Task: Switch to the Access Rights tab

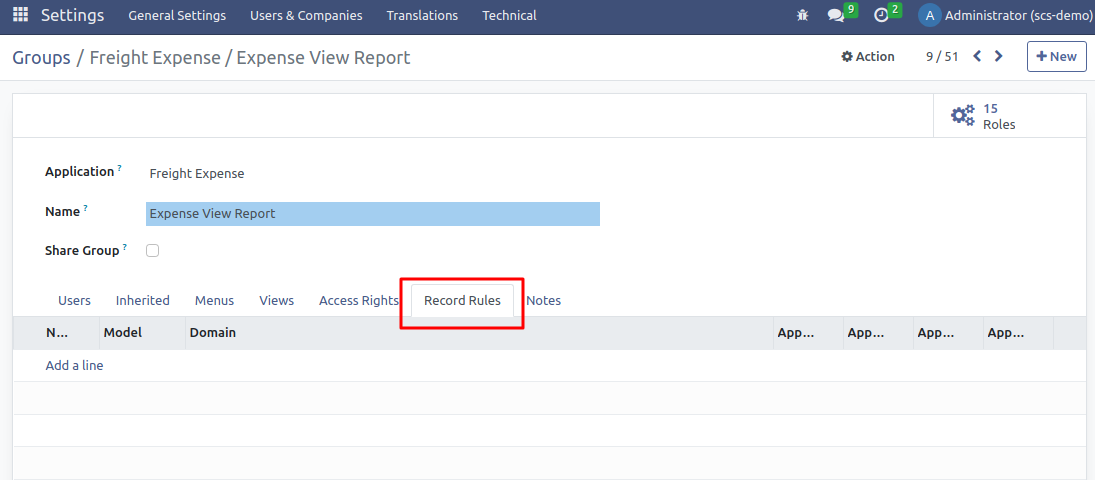Action: 358,300
